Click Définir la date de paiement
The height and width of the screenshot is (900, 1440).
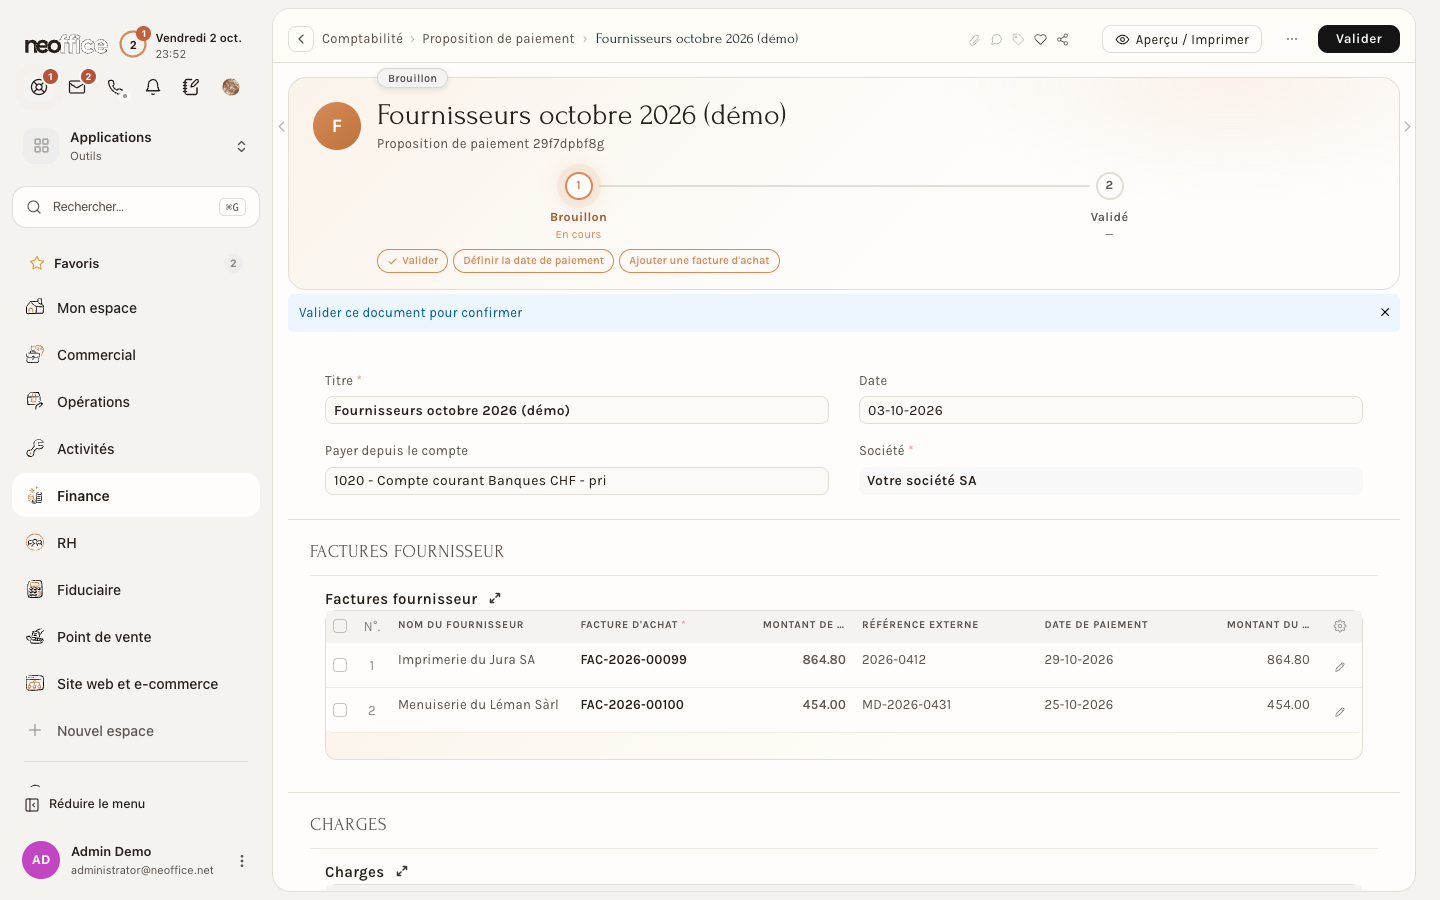click(533, 261)
